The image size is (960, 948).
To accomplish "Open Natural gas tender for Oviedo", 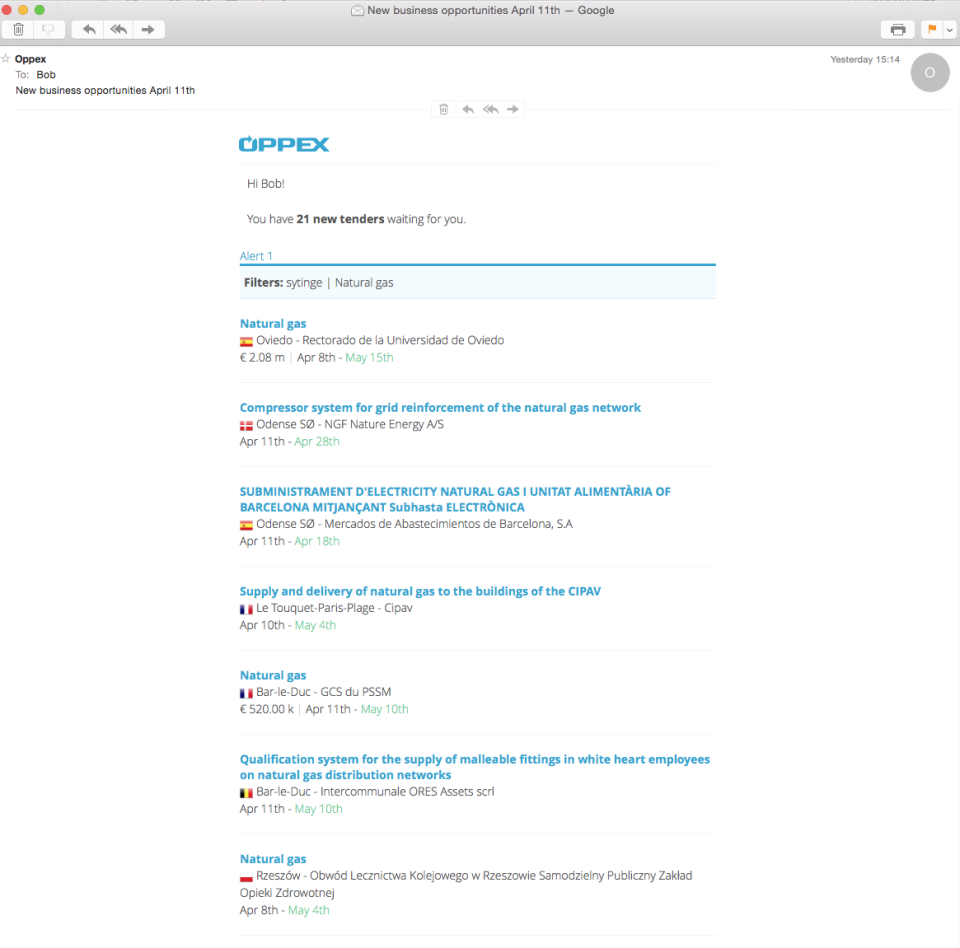I will (273, 323).
